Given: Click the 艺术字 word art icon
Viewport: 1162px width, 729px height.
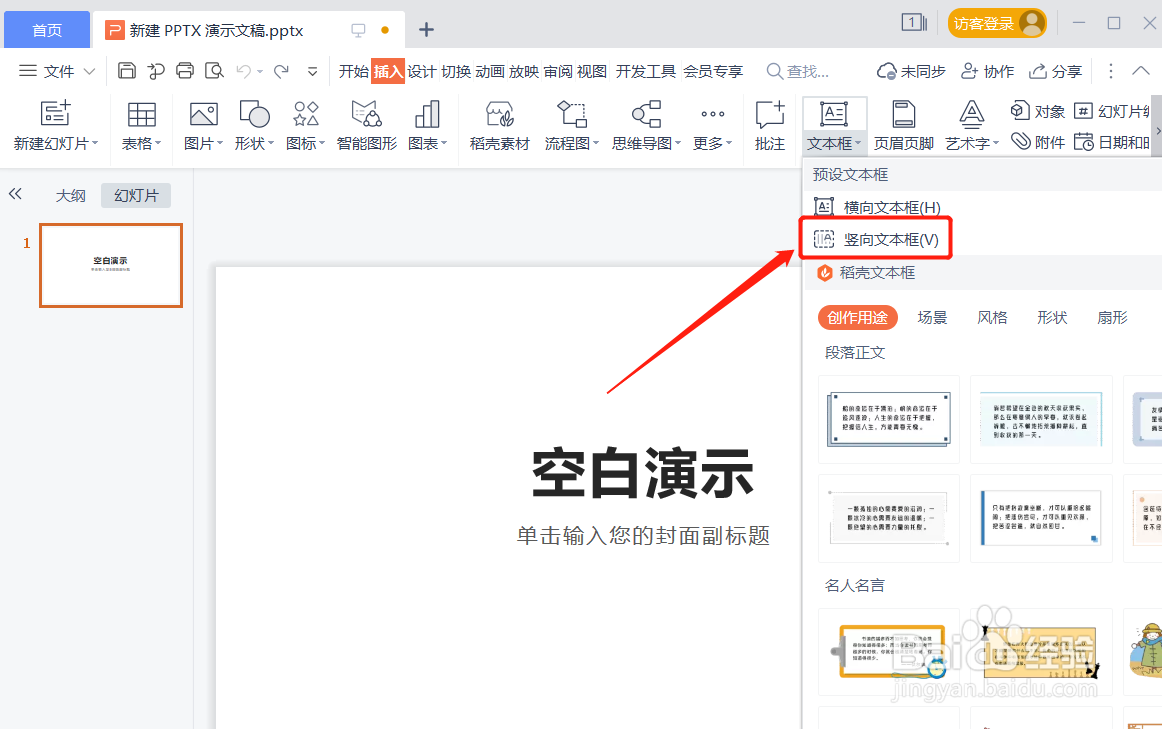Looking at the screenshot, I should 972,114.
